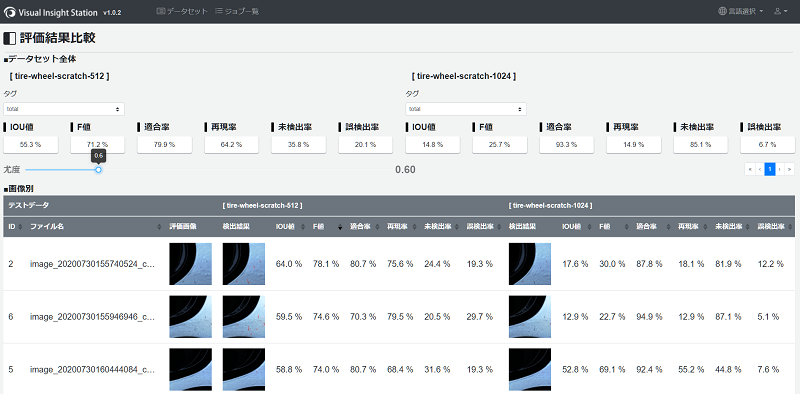Open 512 detection result thumbnail for ID 6

244,317
